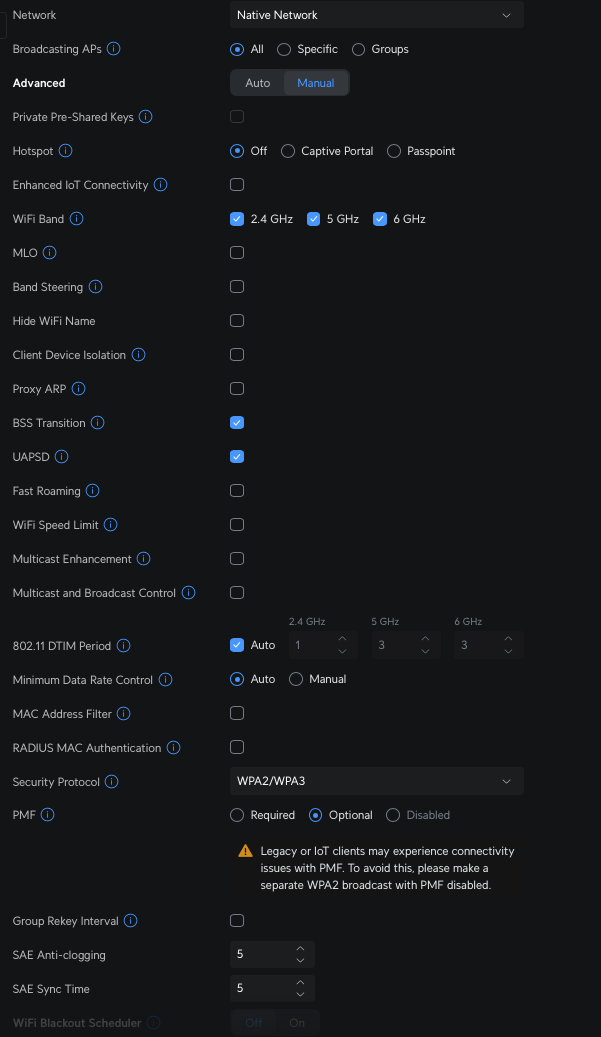The image size is (601, 1037).
Task: Increase the SAE Anti-clogging value
Action: [x=300, y=948]
